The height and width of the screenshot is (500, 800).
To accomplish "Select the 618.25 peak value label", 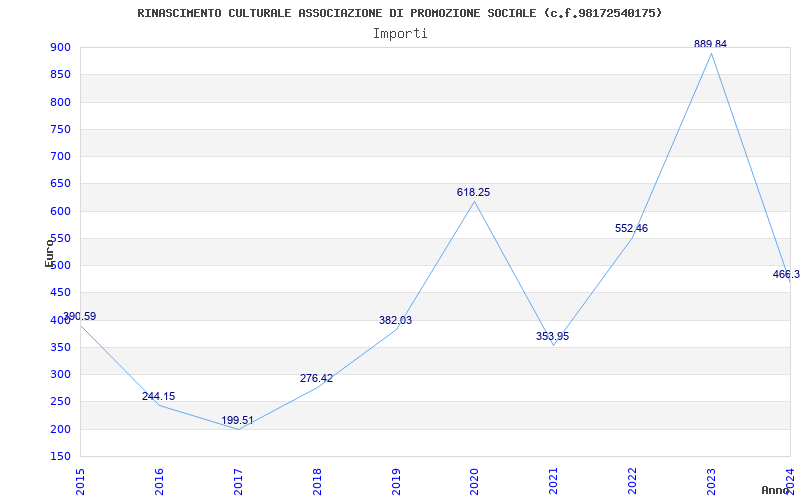I will tap(474, 192).
